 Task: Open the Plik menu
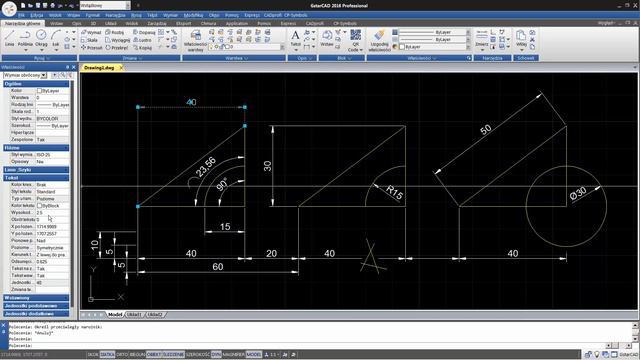pos(21,15)
